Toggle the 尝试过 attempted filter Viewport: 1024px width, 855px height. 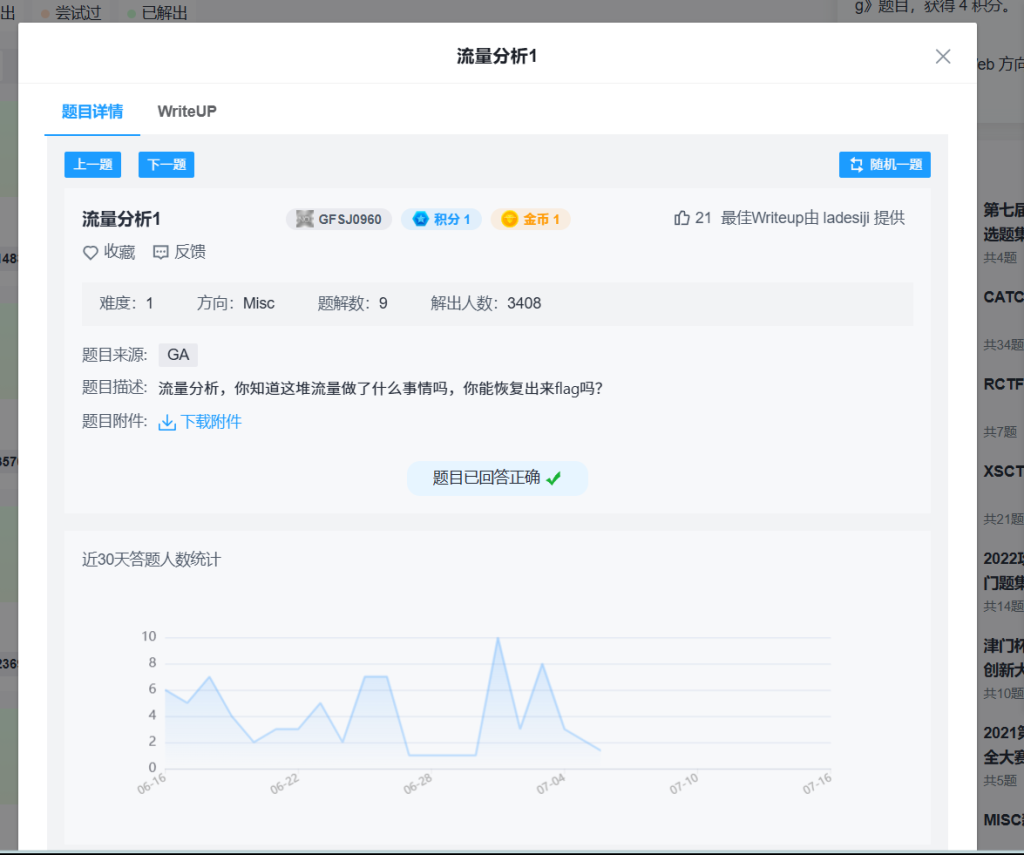pyautogui.click(x=70, y=13)
